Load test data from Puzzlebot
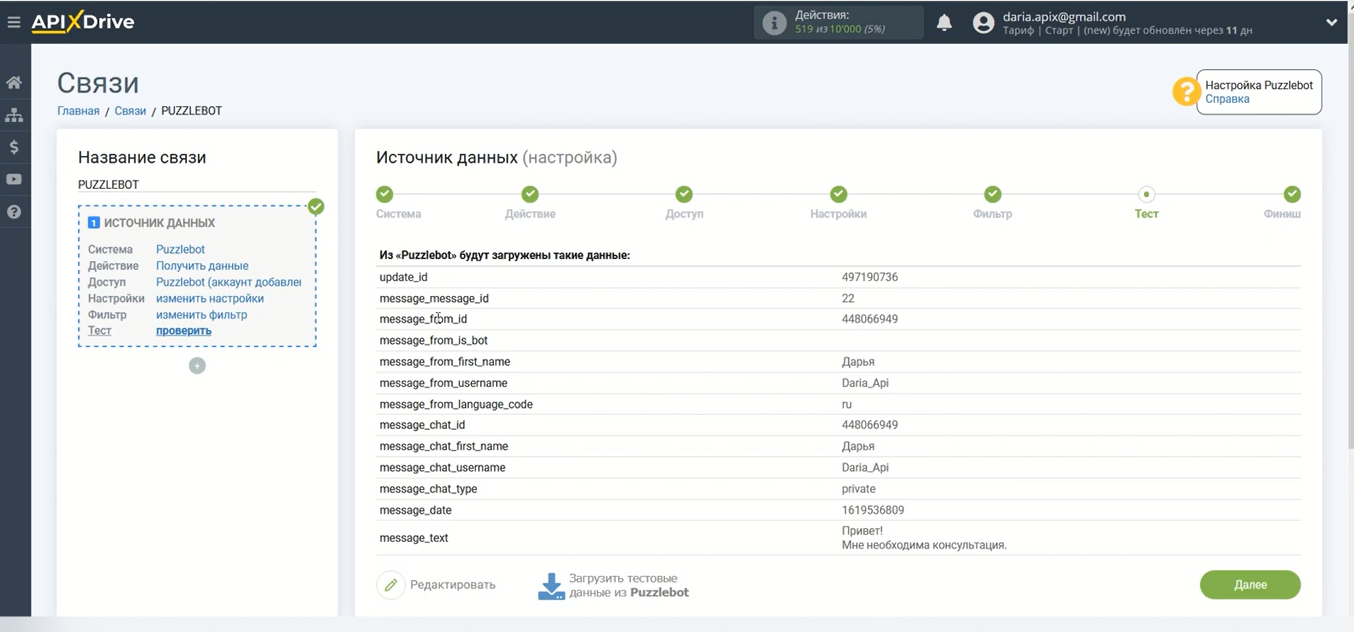 [x=629, y=585]
